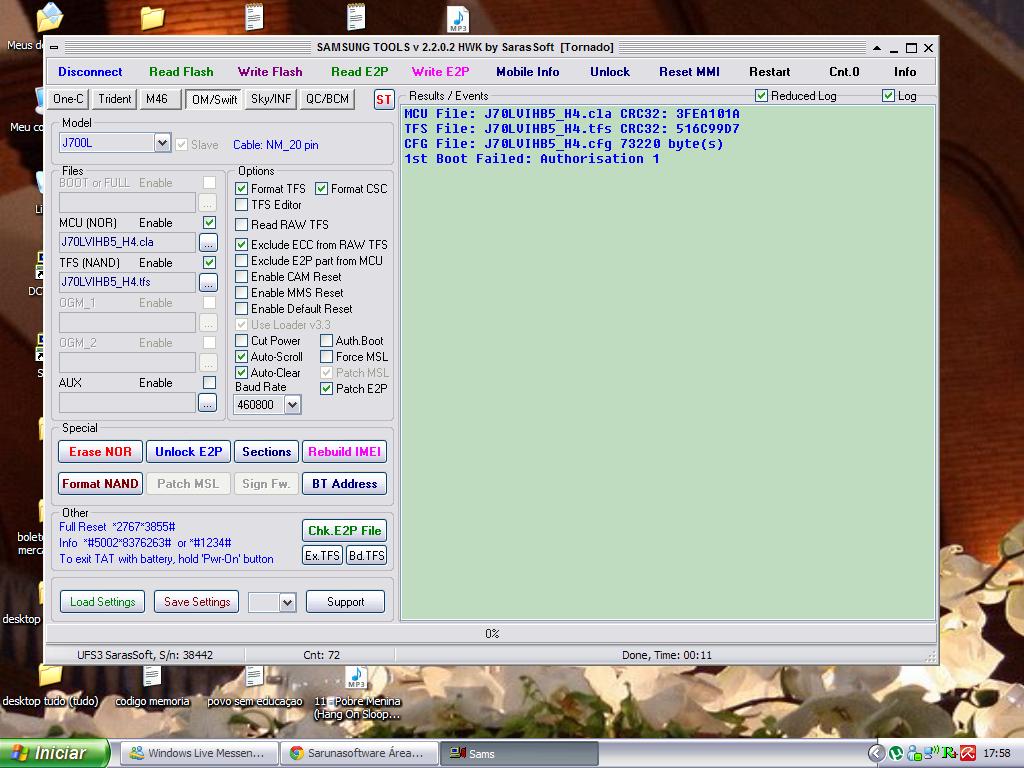Toggle Reduced Log checkbox
Viewport: 1024px width, 768px height.
761,96
